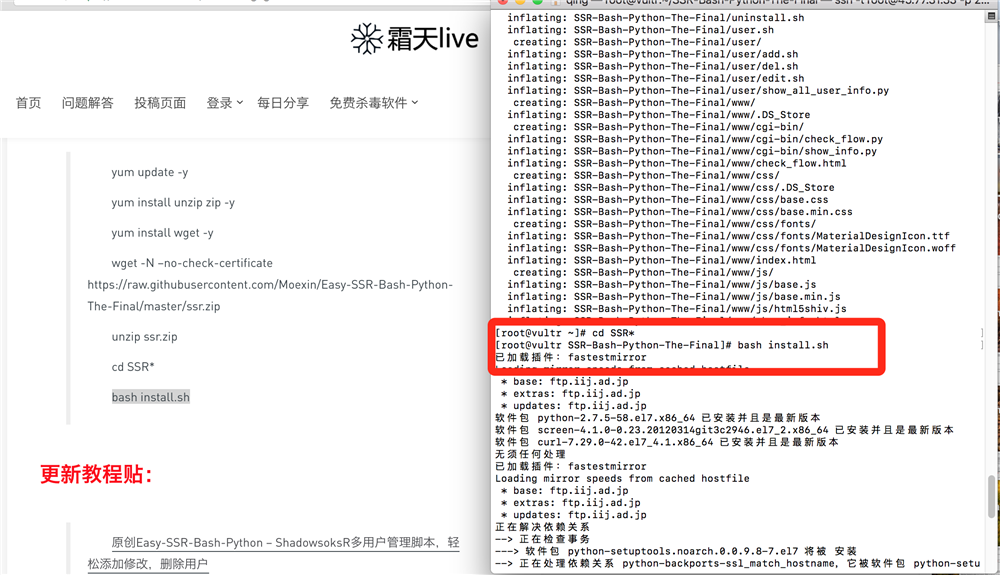Click terminal line with show_all_user_info.py
Viewport: 1000px width, 575px height.
point(698,91)
